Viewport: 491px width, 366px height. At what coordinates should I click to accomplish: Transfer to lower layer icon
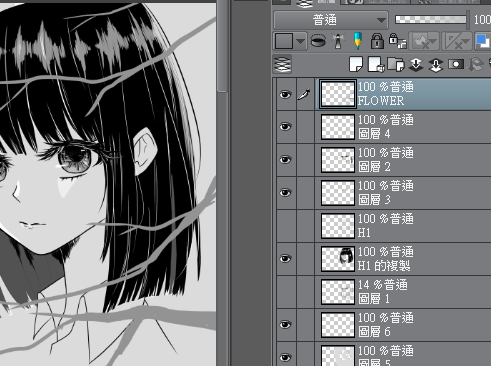coord(416,64)
